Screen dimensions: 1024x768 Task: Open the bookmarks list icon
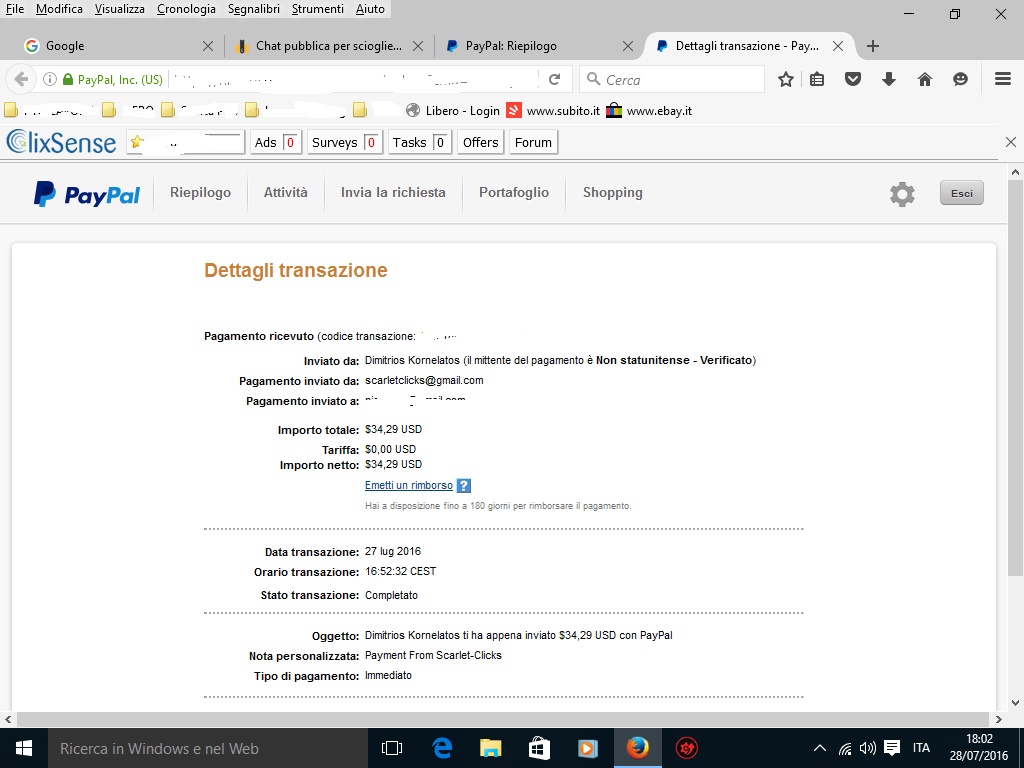pyautogui.click(x=817, y=80)
